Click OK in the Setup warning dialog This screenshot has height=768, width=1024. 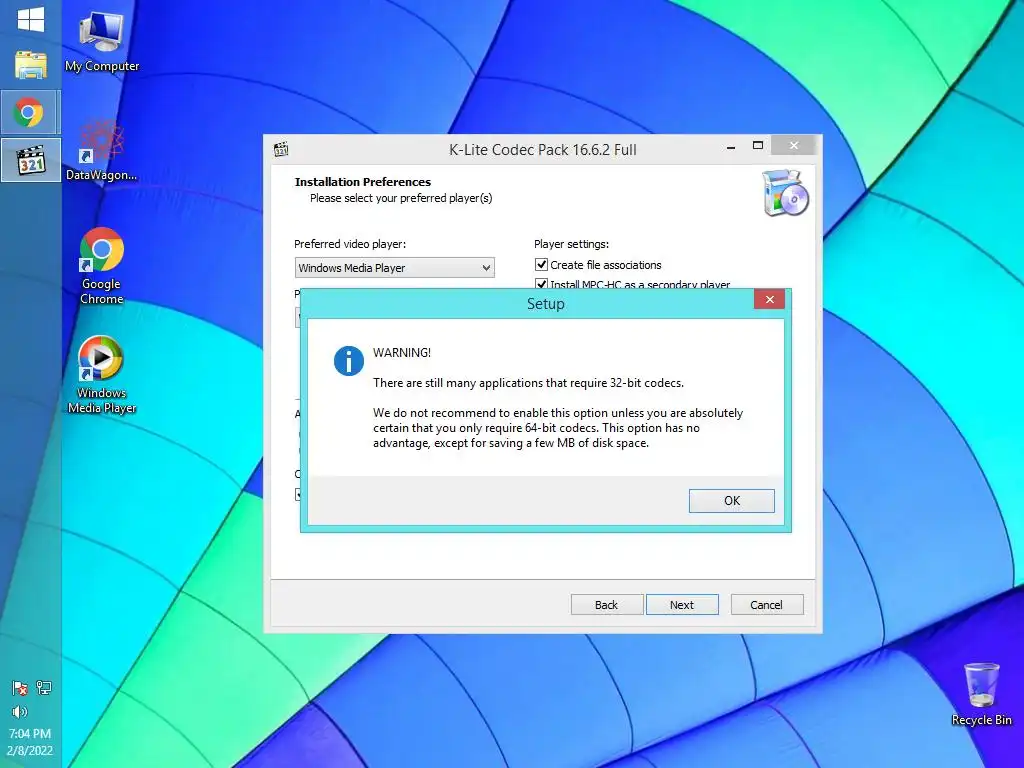(x=731, y=501)
